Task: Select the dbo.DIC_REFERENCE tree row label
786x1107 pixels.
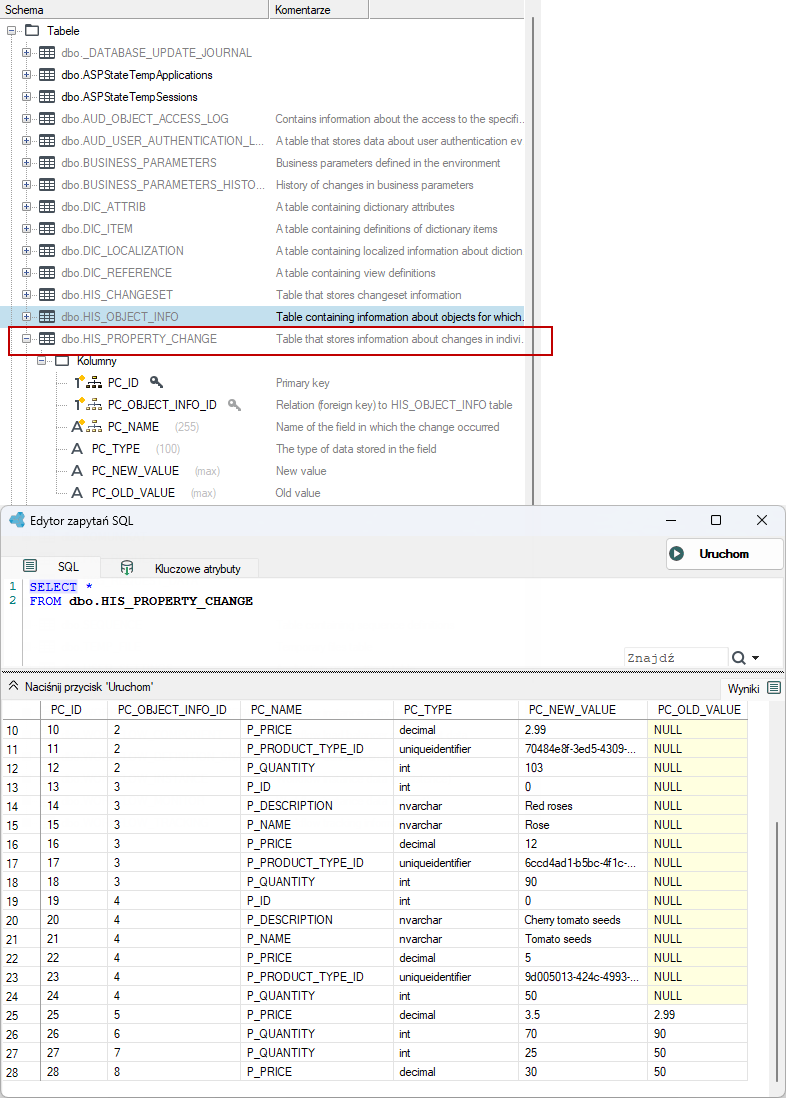Action: point(117,273)
